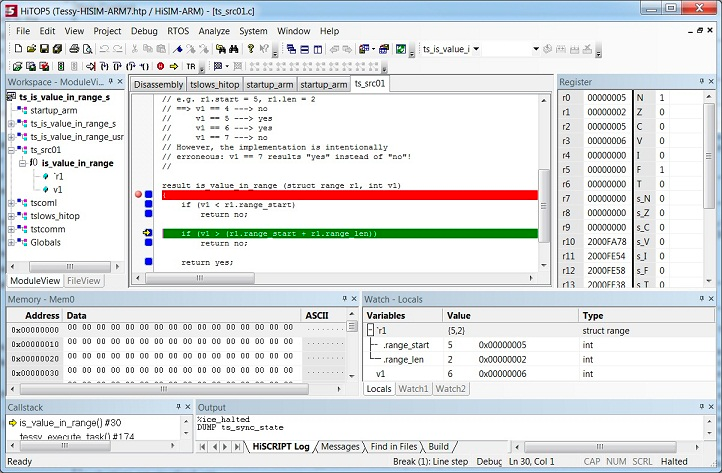Toggle auto-hide pin on Output panel
Screen dimensions: 722x473
702,407
